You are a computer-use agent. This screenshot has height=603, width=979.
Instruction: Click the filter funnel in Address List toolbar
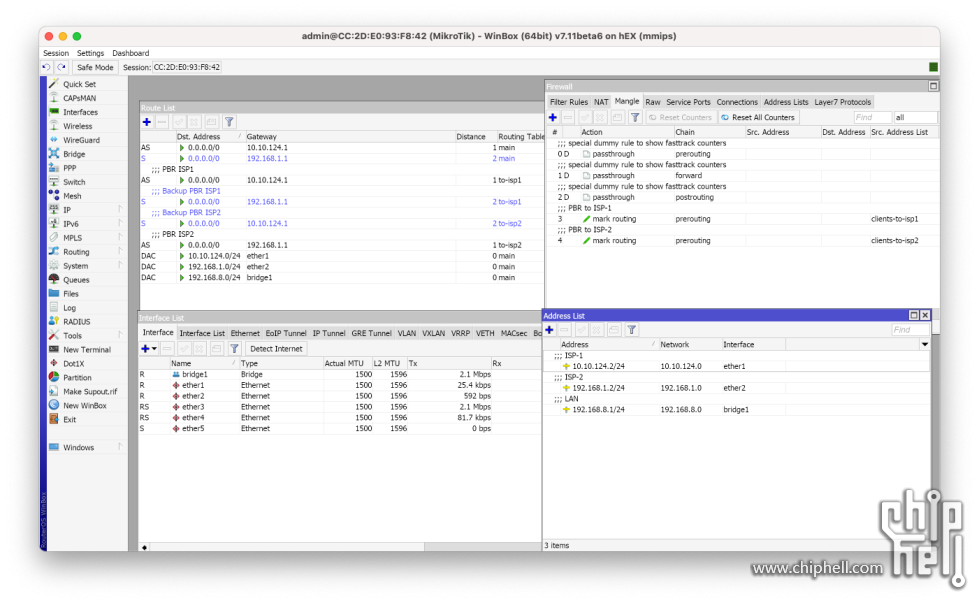click(x=631, y=330)
